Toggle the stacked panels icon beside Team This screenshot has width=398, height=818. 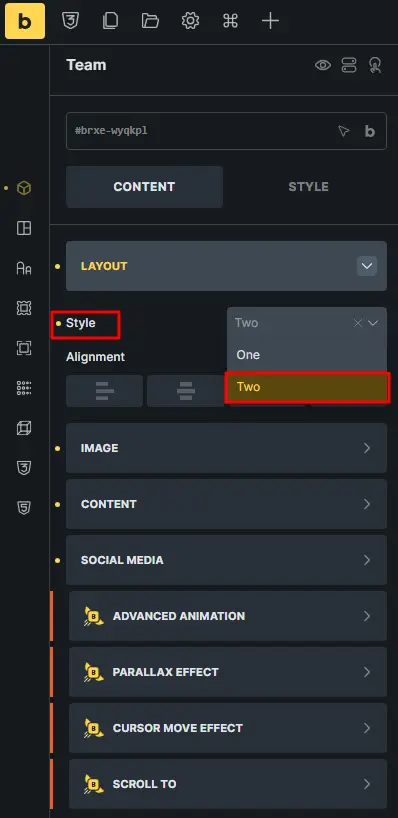349,65
